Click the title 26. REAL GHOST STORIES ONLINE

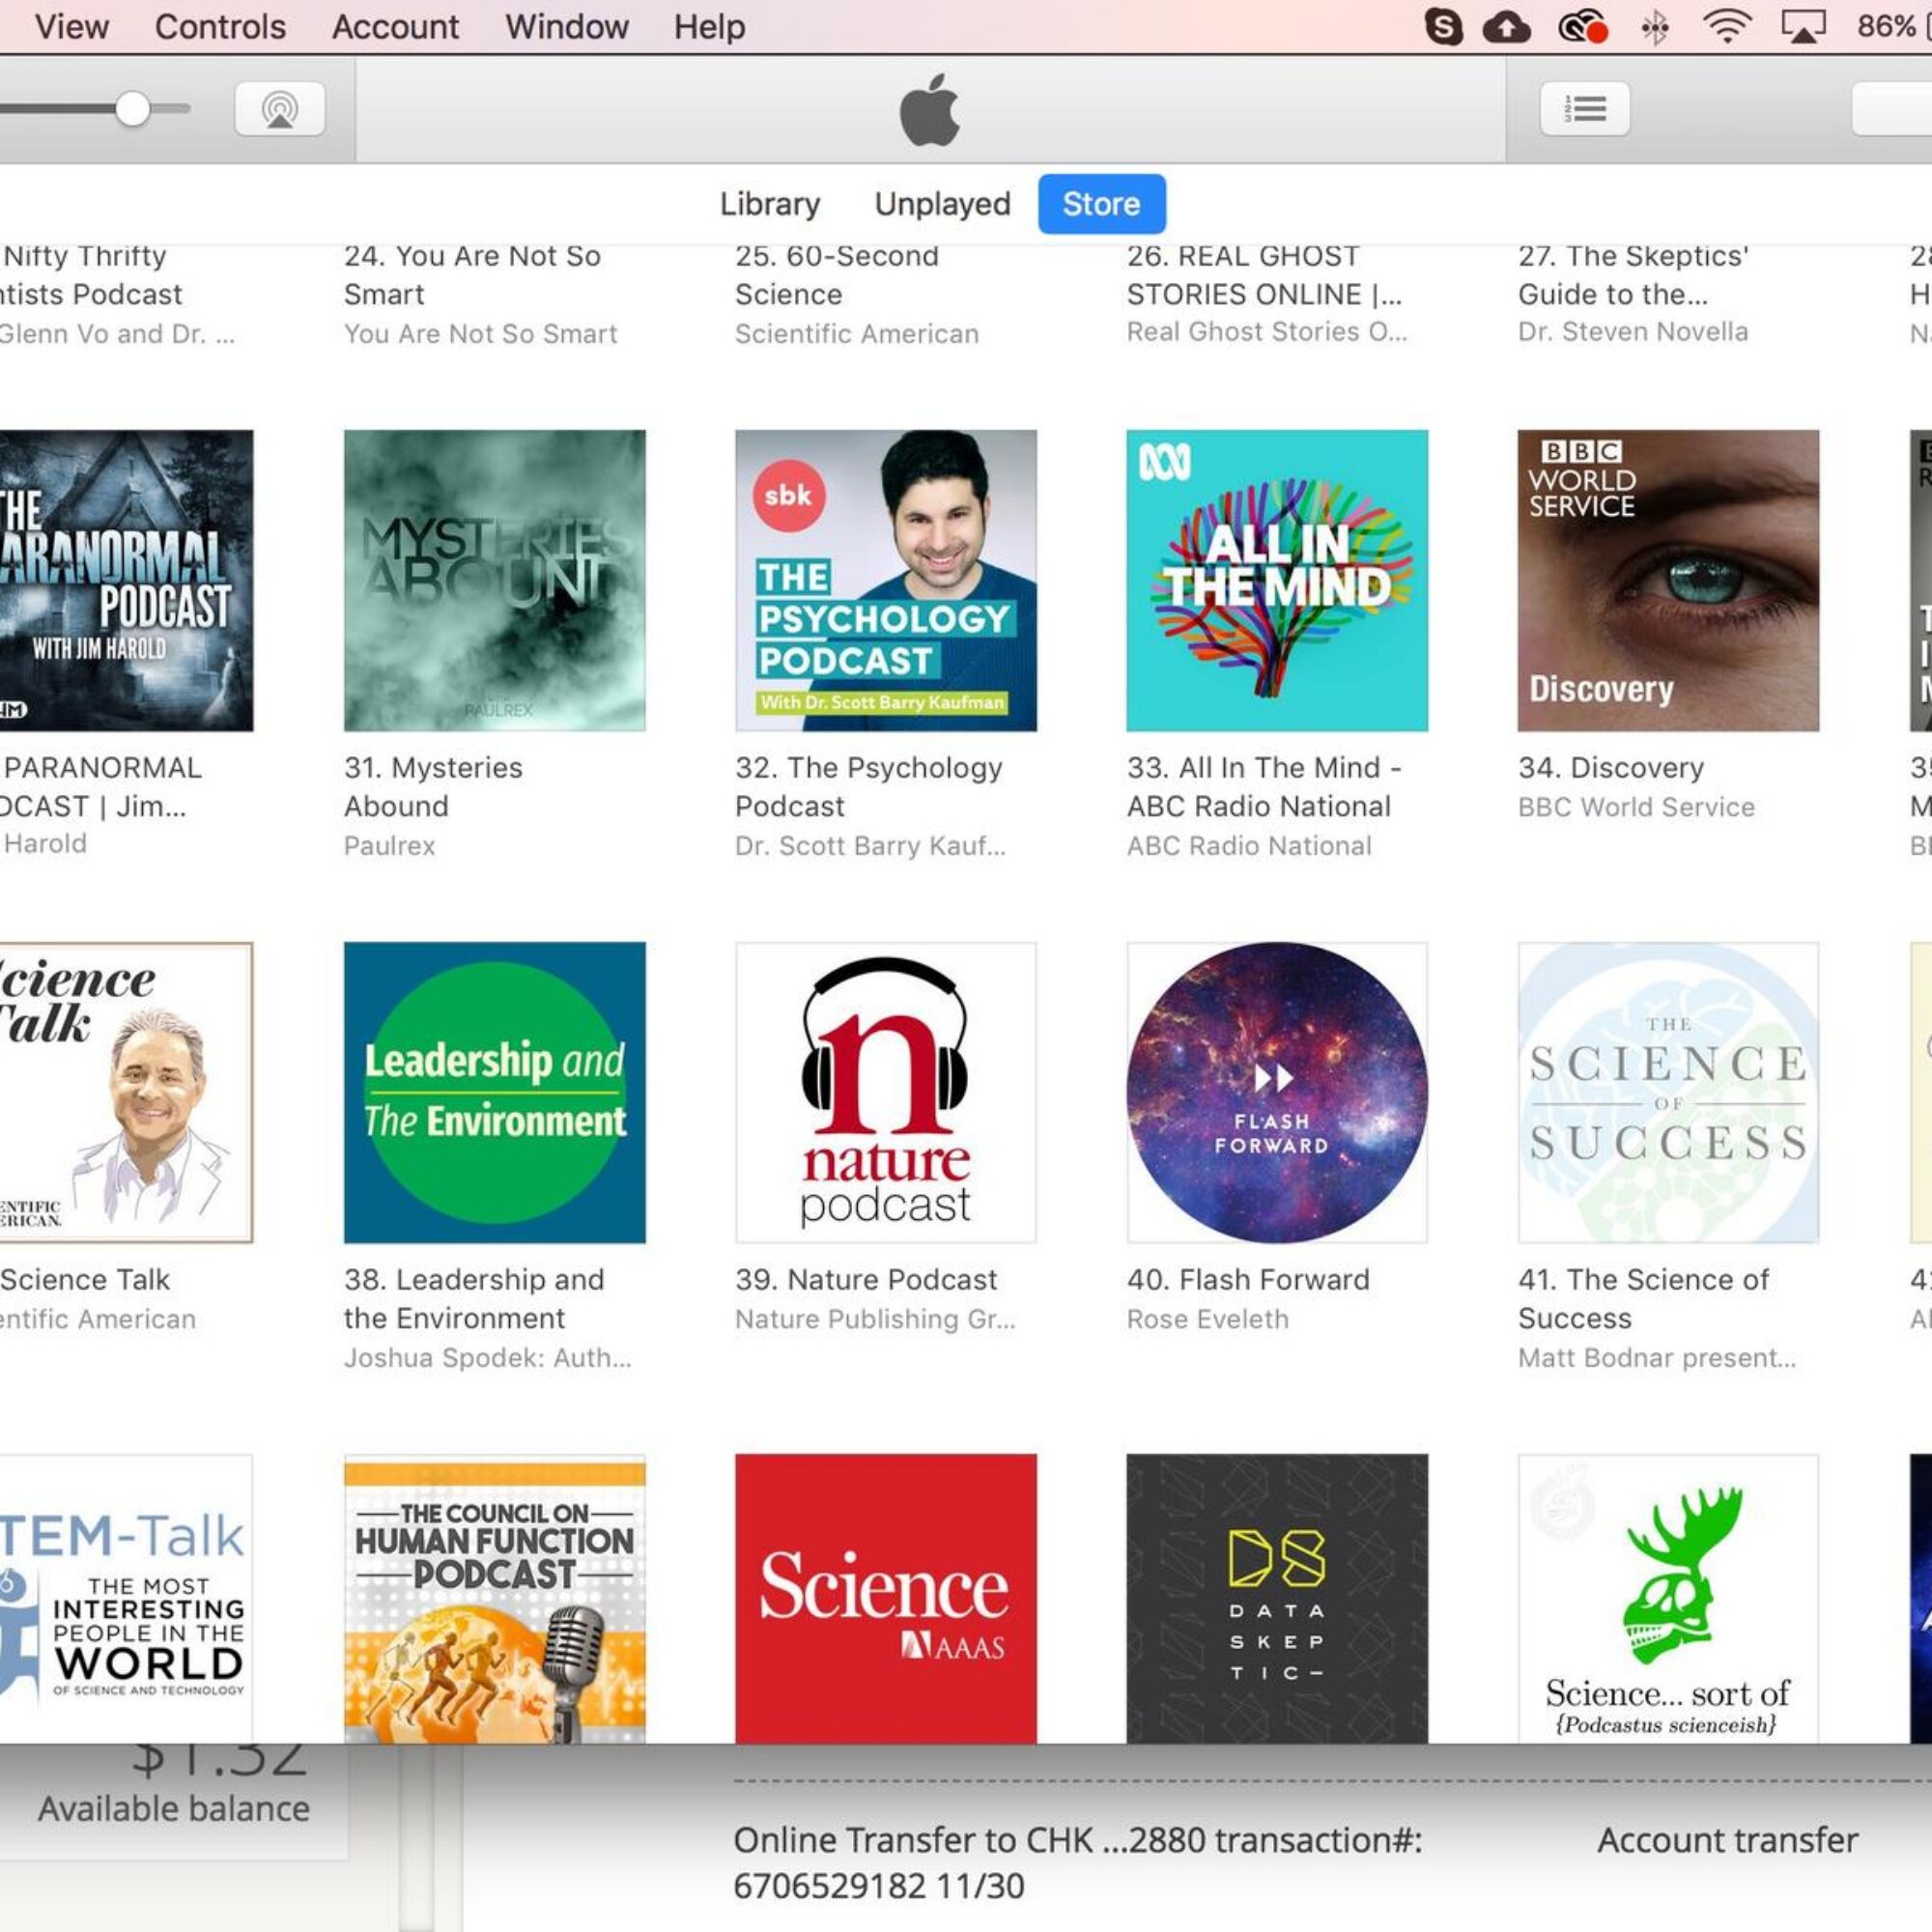pos(1265,275)
